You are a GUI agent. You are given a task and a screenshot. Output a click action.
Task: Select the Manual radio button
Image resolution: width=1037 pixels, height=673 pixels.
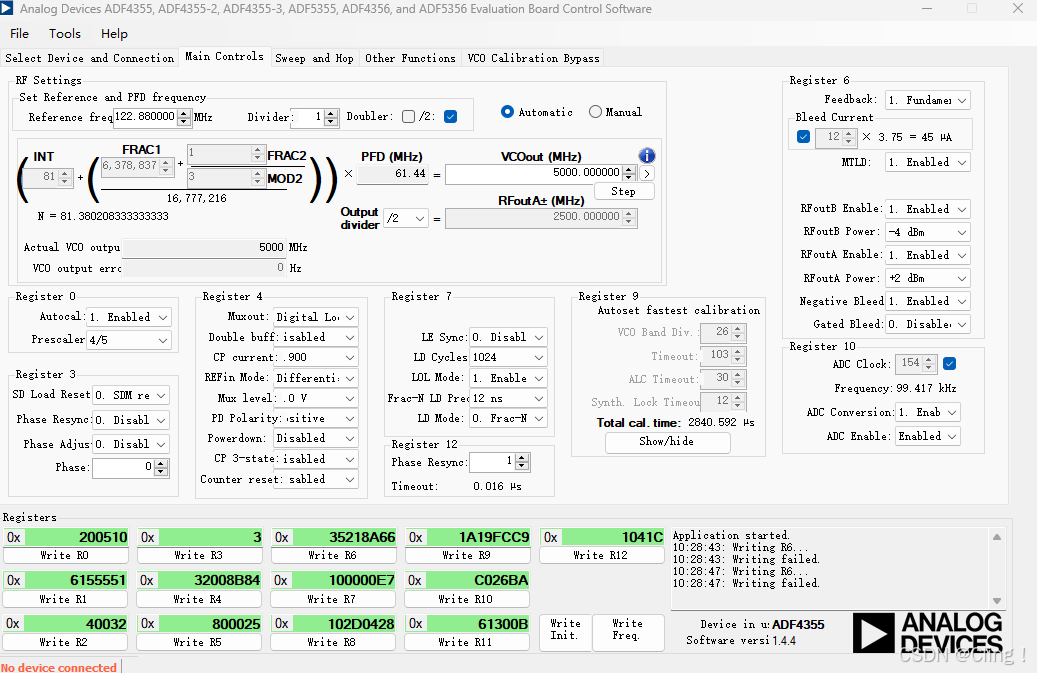pos(595,112)
